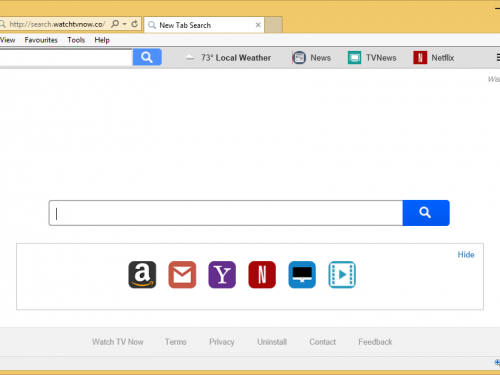The height and width of the screenshot is (375, 500).
Task: Open a new blank tab button
Action: 274,25
